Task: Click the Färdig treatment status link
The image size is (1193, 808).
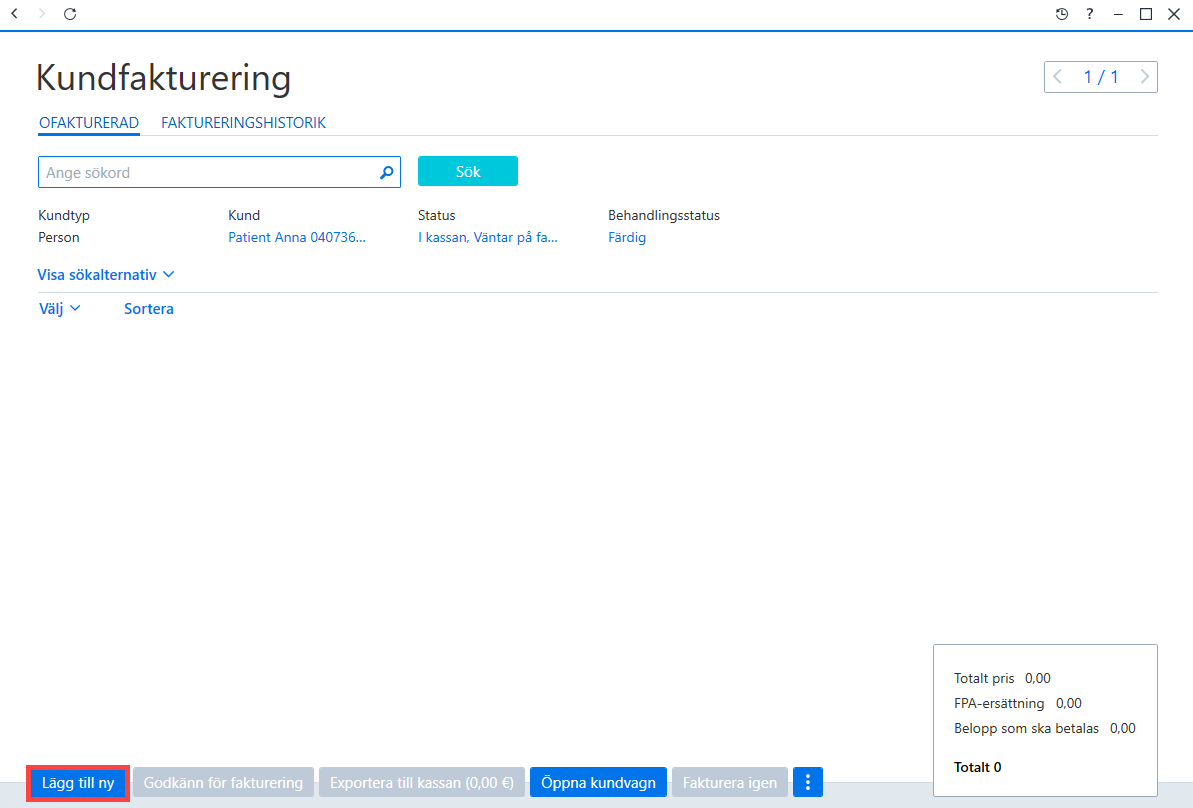Action: click(627, 237)
